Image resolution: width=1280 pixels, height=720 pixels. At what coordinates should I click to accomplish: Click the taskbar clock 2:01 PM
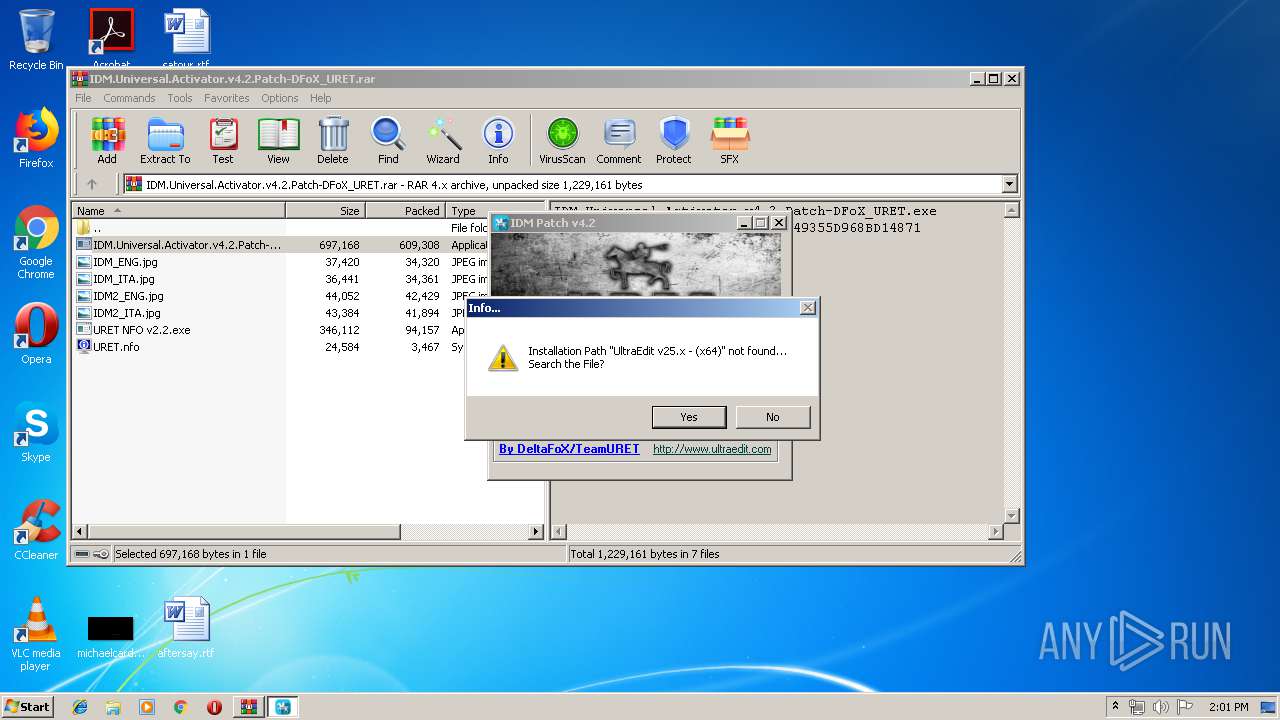click(1228, 707)
